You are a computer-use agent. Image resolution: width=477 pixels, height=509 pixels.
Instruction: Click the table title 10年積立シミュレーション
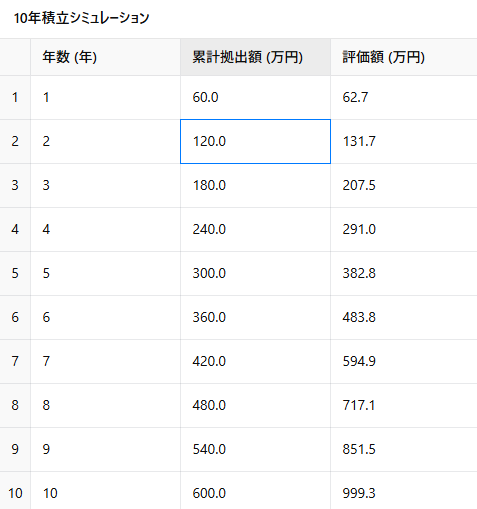tap(81, 18)
